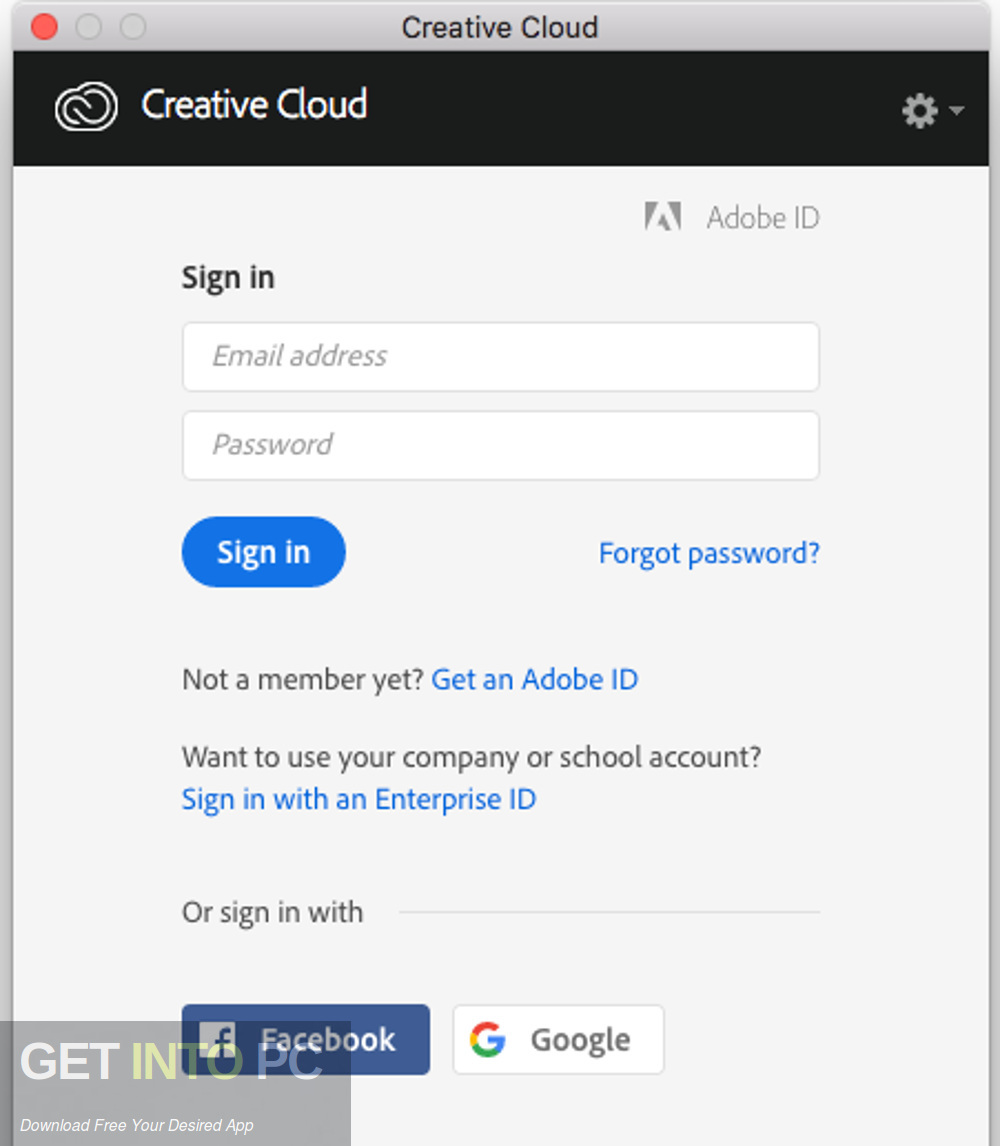Expand the arrow beside the gear
This screenshot has width=1000, height=1146.
[956, 110]
